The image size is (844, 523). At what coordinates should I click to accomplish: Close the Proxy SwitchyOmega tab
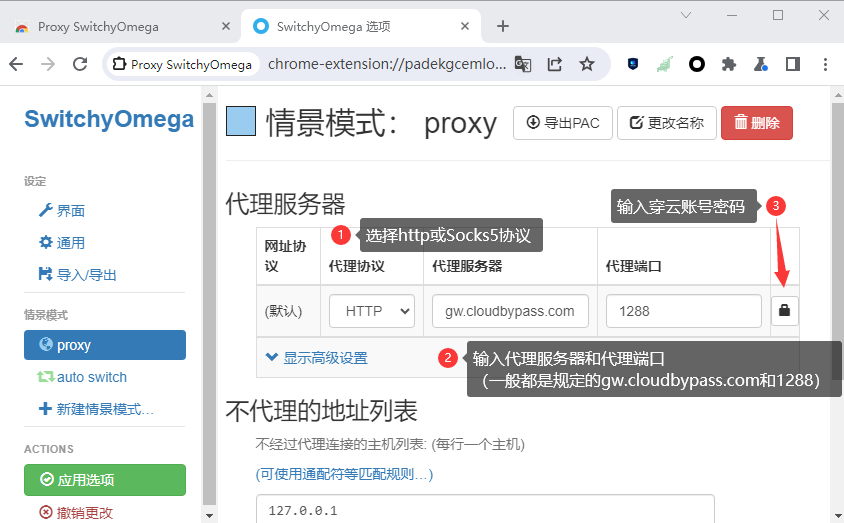(x=226, y=26)
